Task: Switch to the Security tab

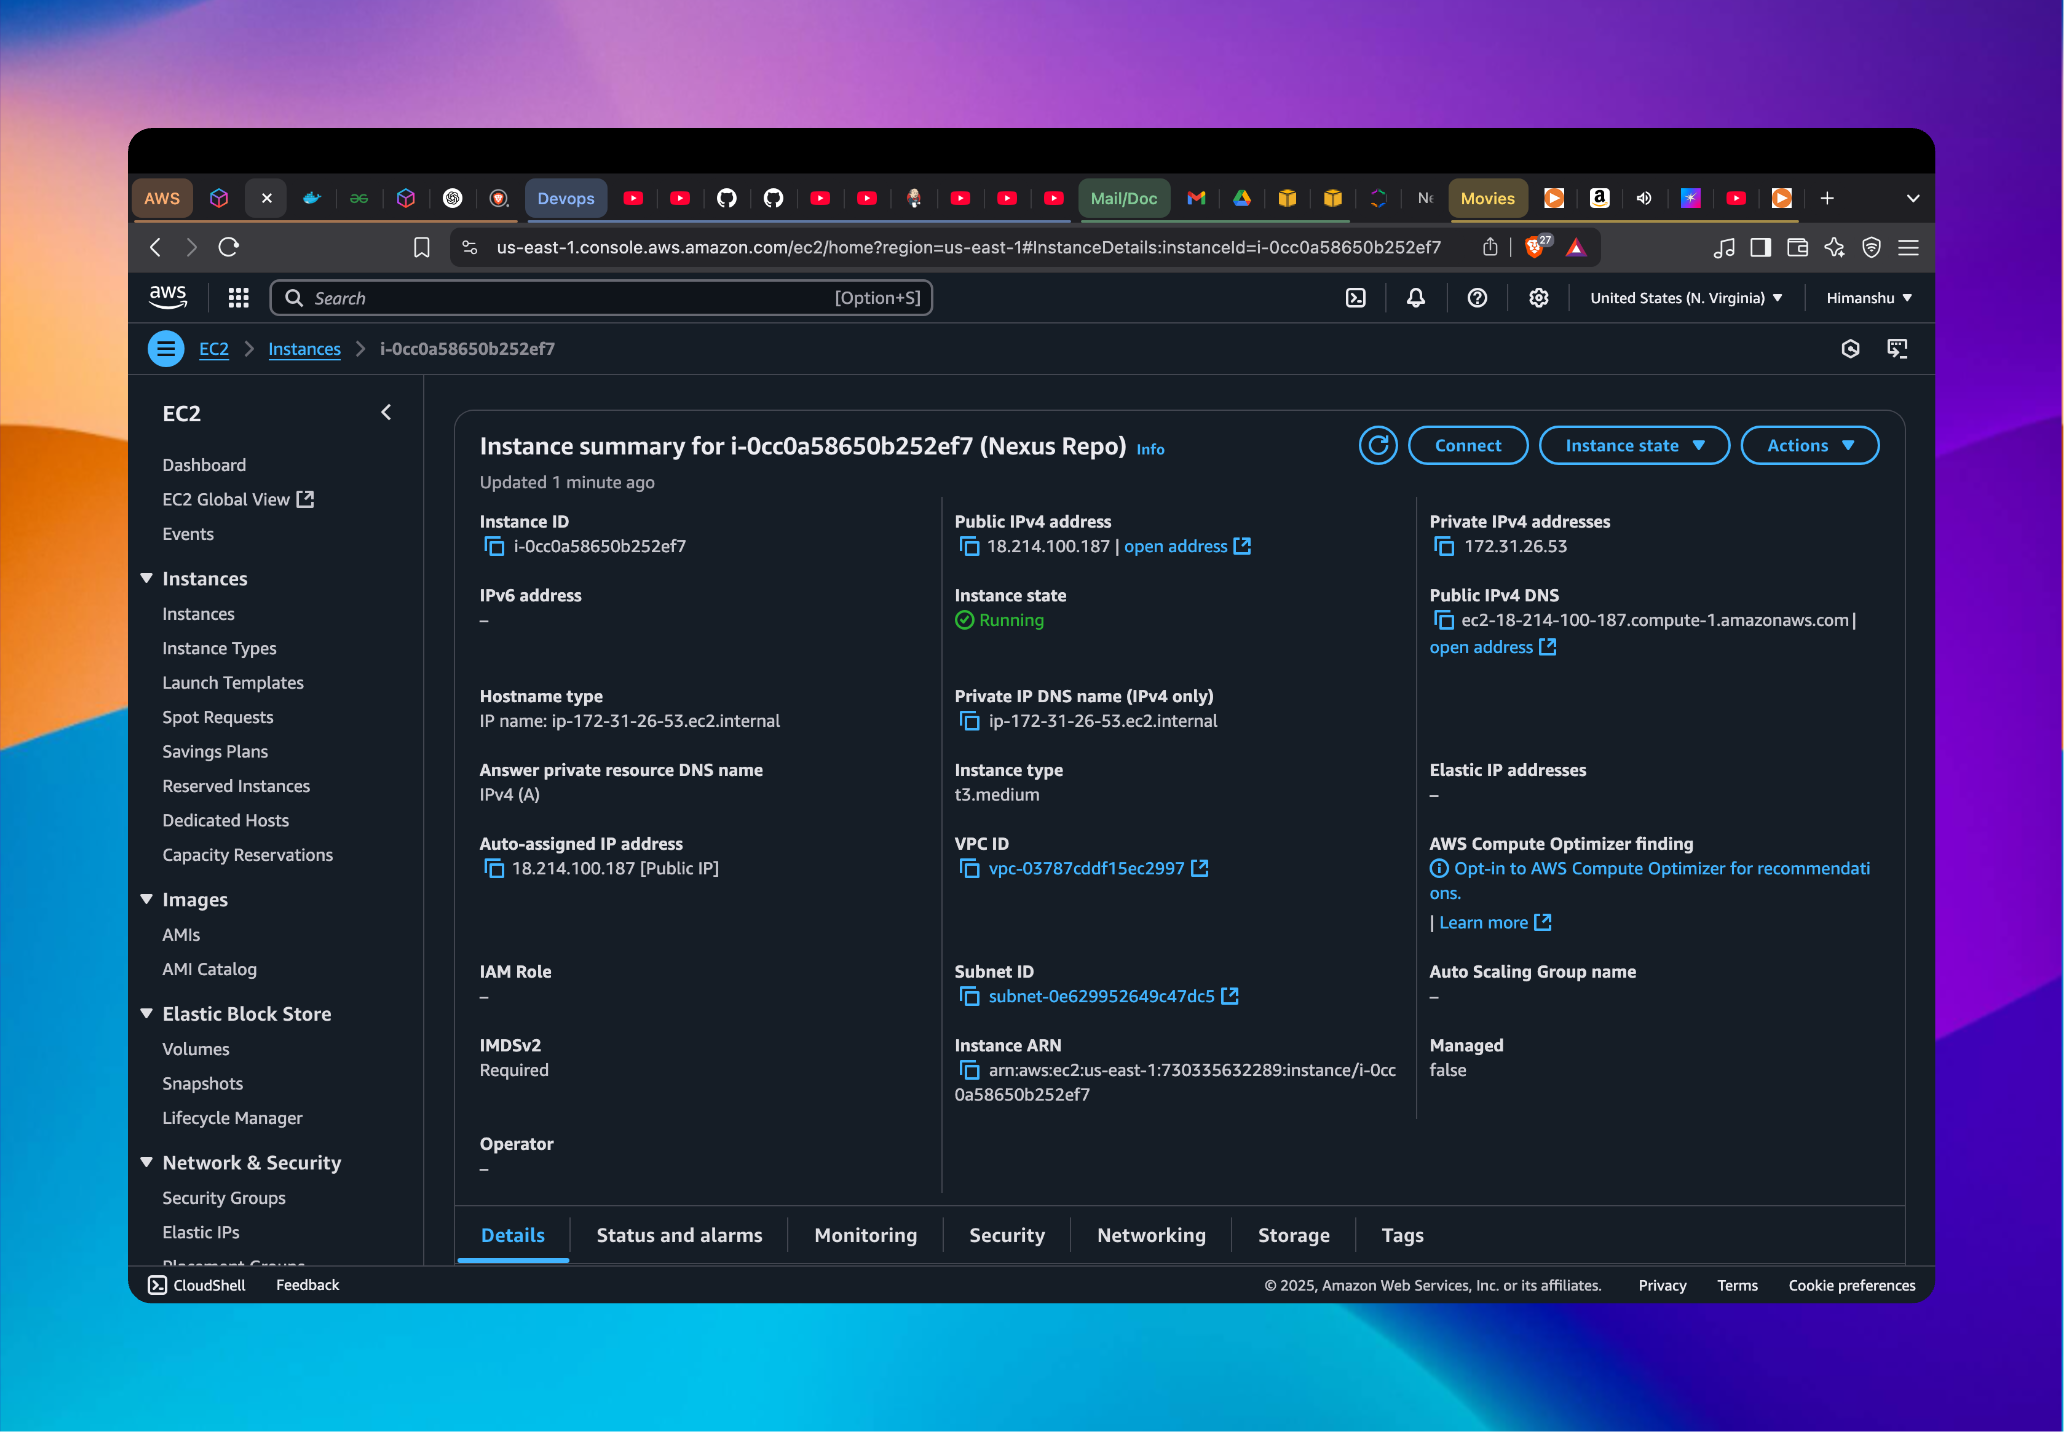Action: (x=1007, y=1235)
